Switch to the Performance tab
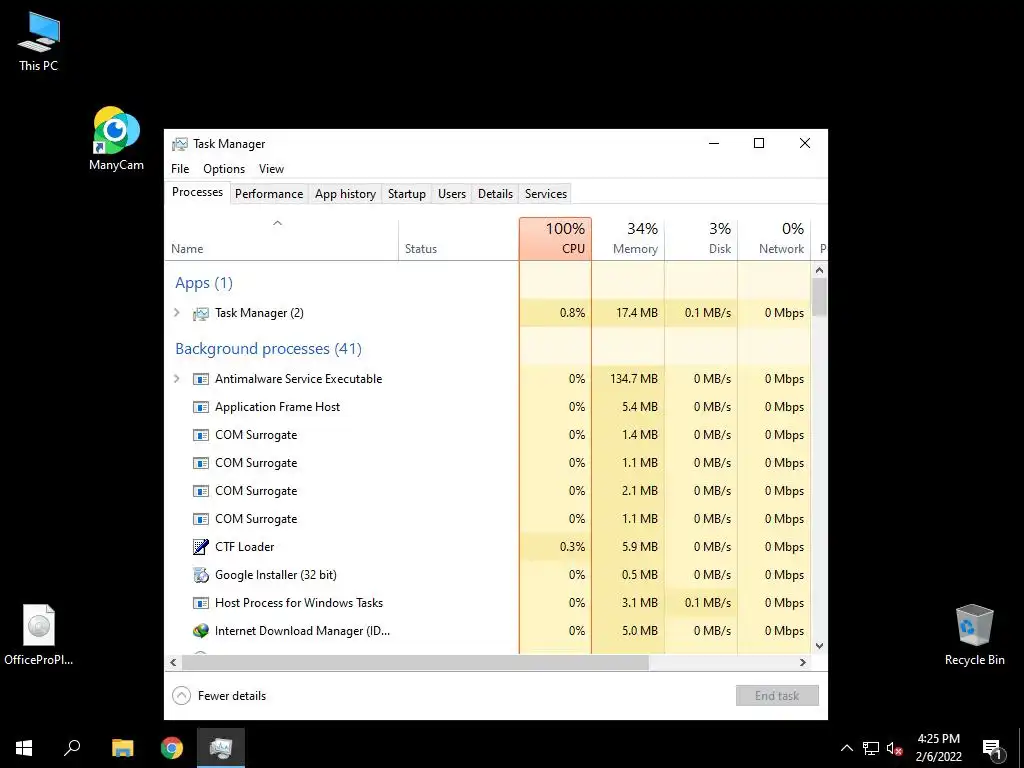Viewport: 1024px width, 768px height. (x=269, y=194)
